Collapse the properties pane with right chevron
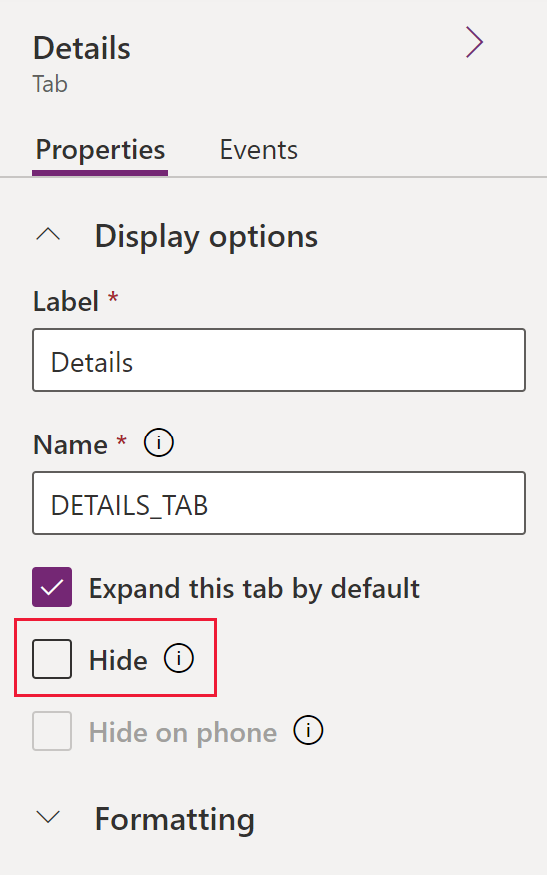This screenshot has width=547, height=875. coord(474,43)
